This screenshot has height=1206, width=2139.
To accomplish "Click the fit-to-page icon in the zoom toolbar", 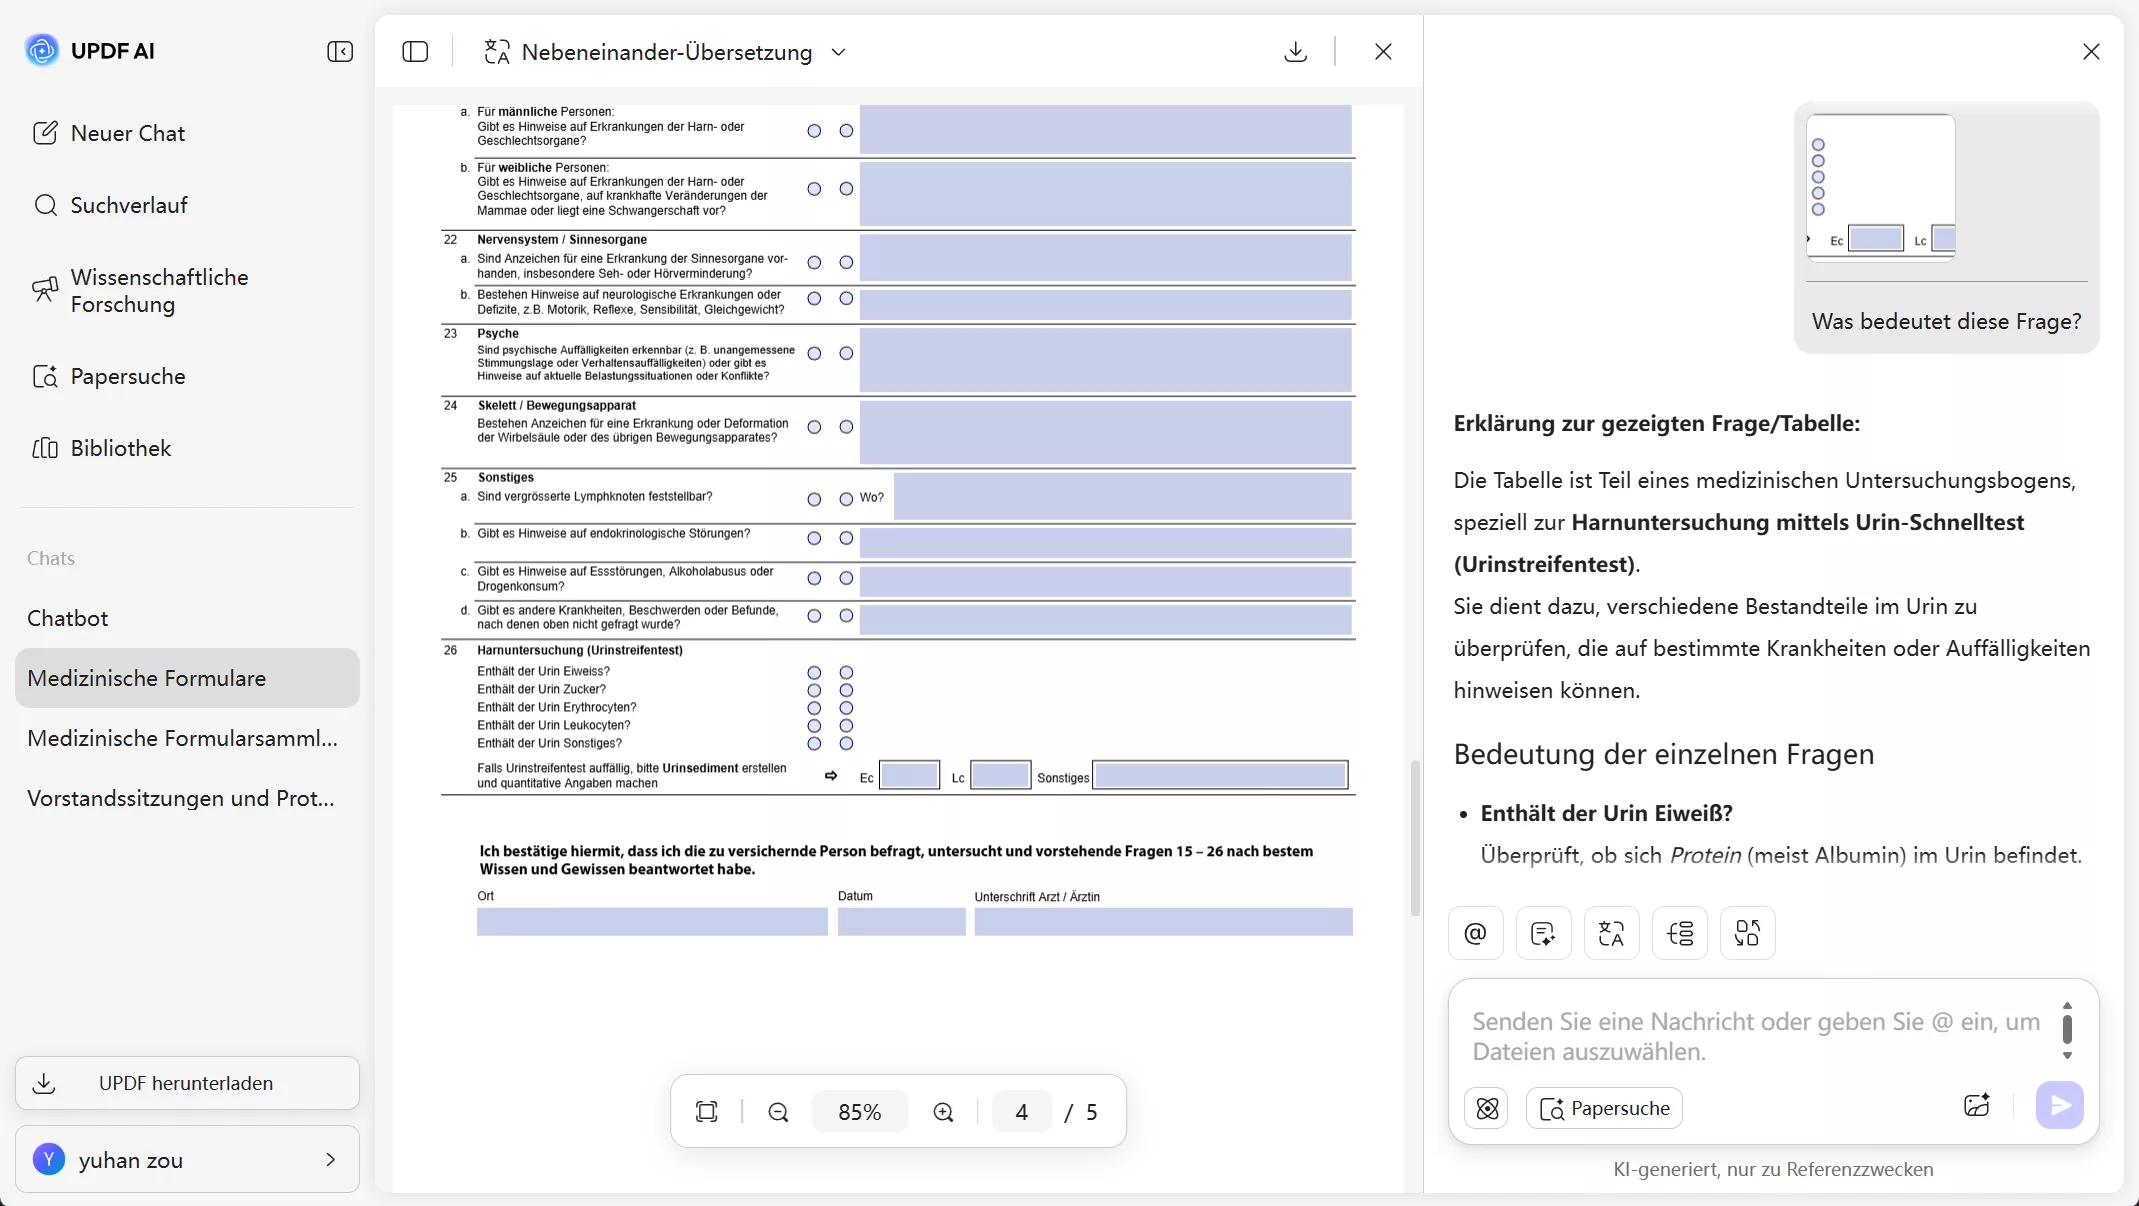I will 707,1111.
